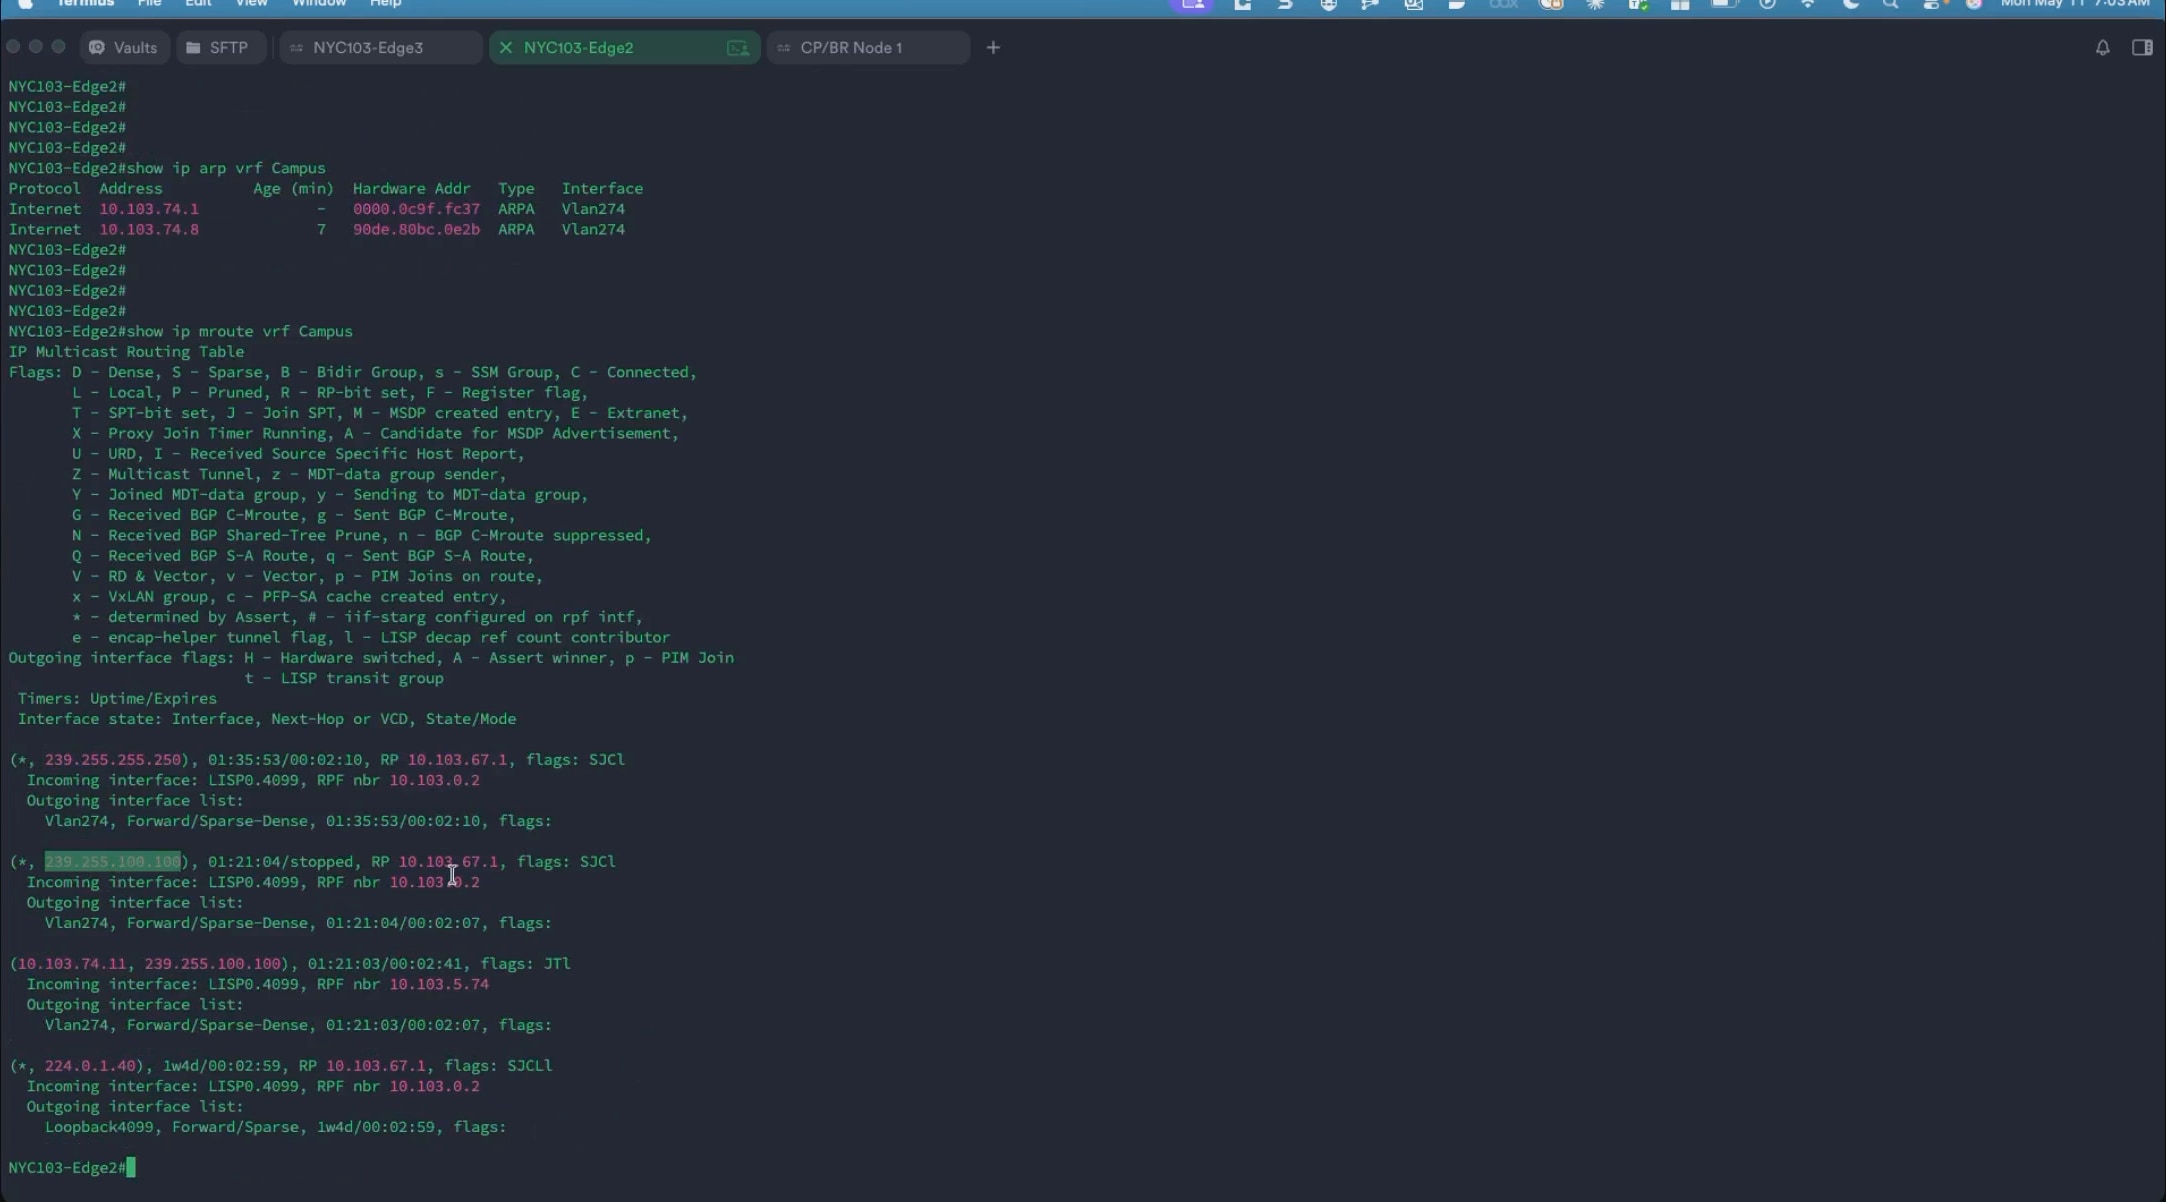Click the group address 224.0.1.40

(x=90, y=1065)
